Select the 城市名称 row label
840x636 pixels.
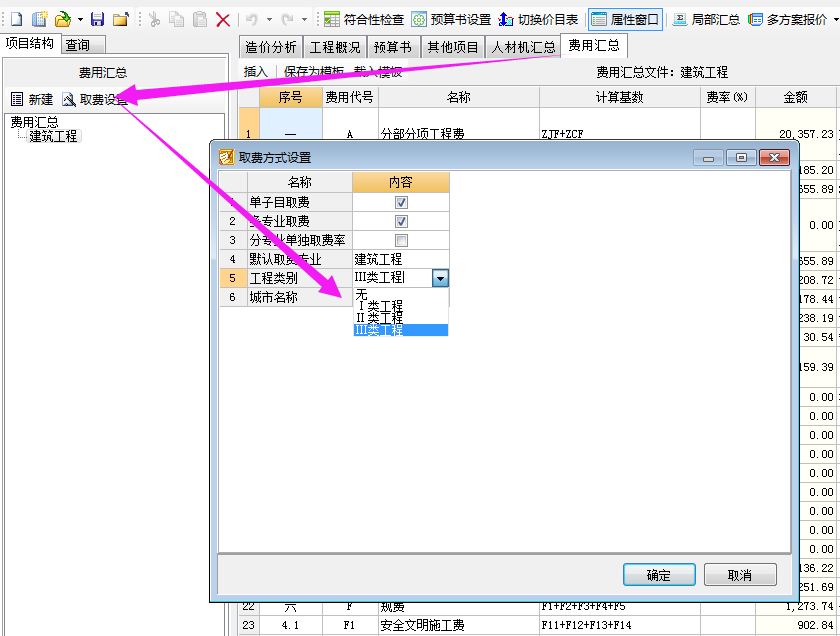pos(299,297)
